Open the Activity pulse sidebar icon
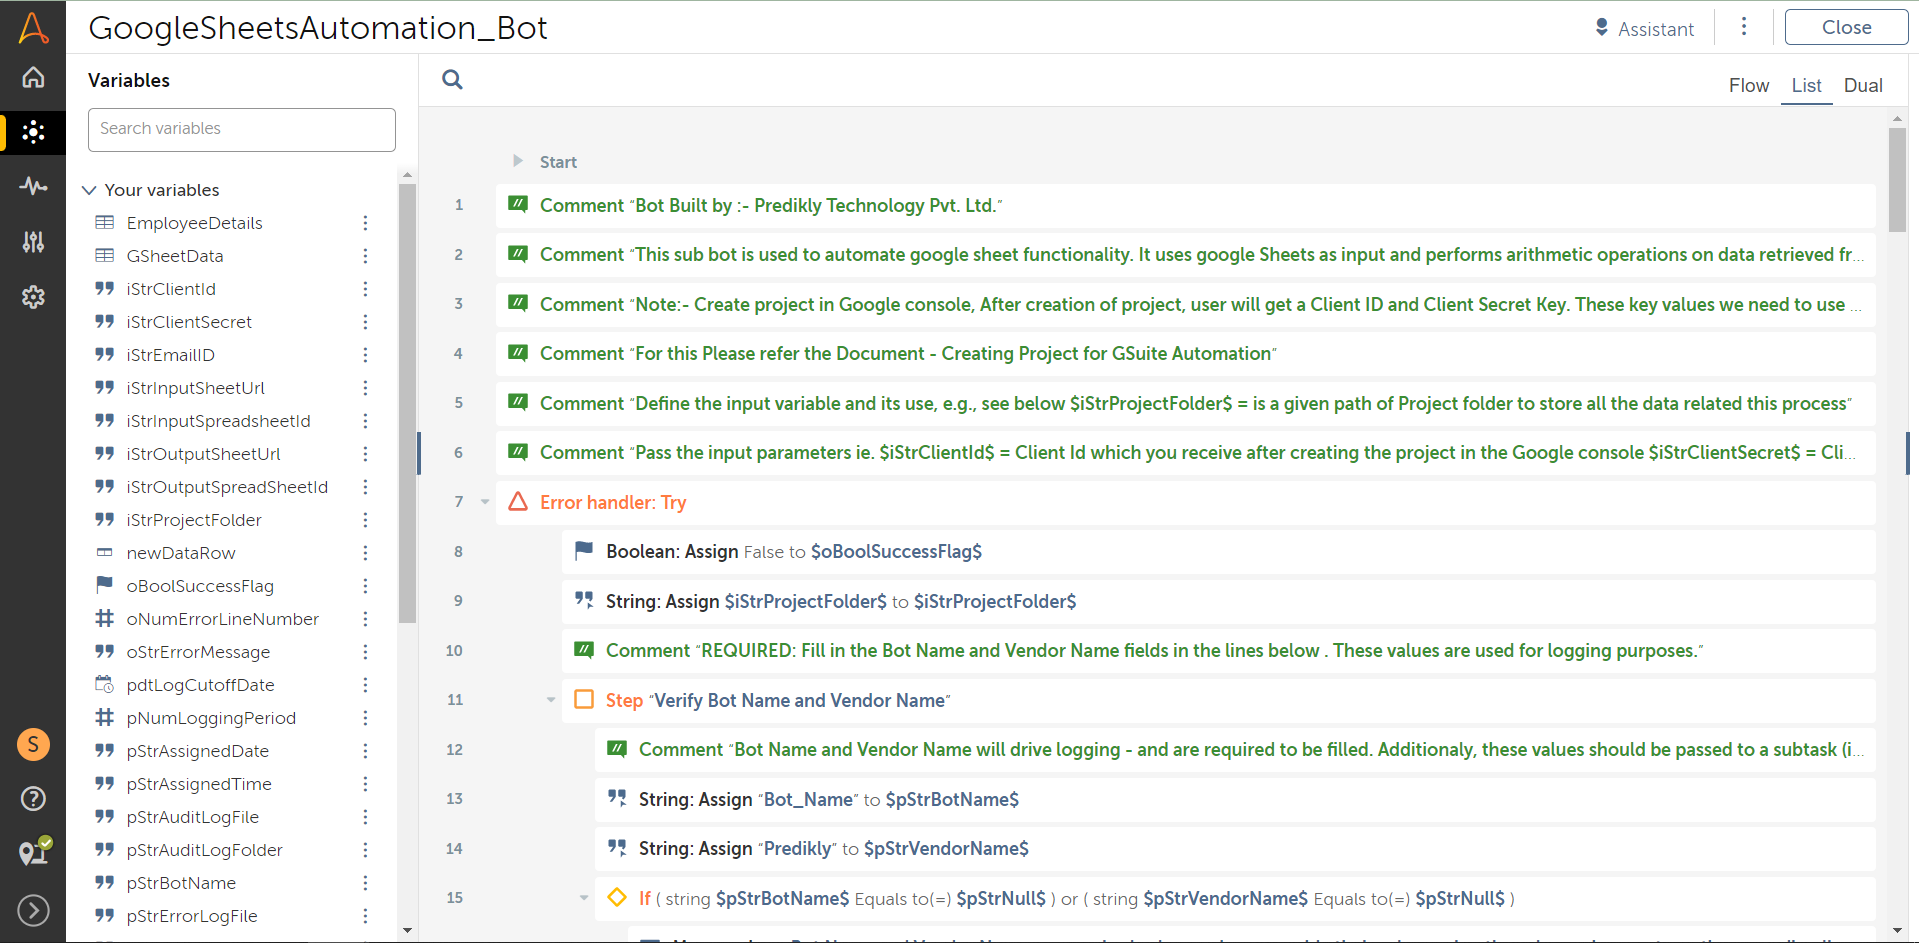 33,186
